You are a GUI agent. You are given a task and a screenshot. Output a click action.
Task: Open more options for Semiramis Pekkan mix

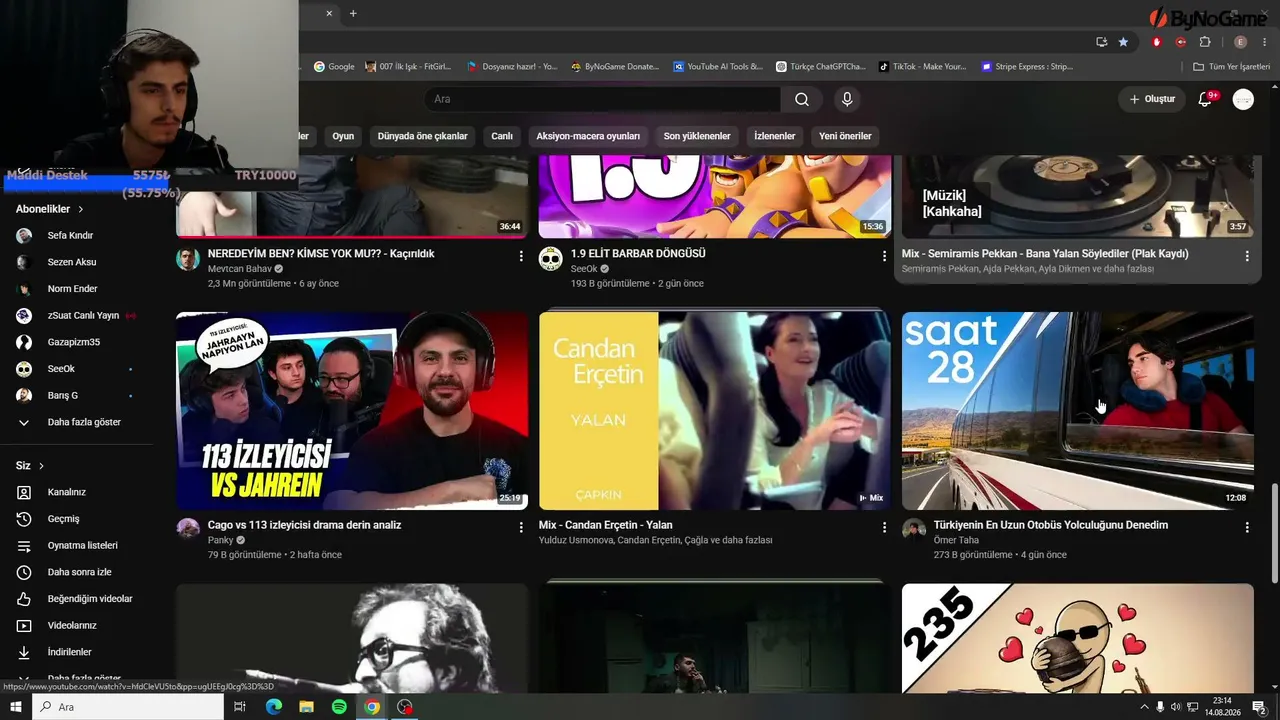coord(1247,256)
